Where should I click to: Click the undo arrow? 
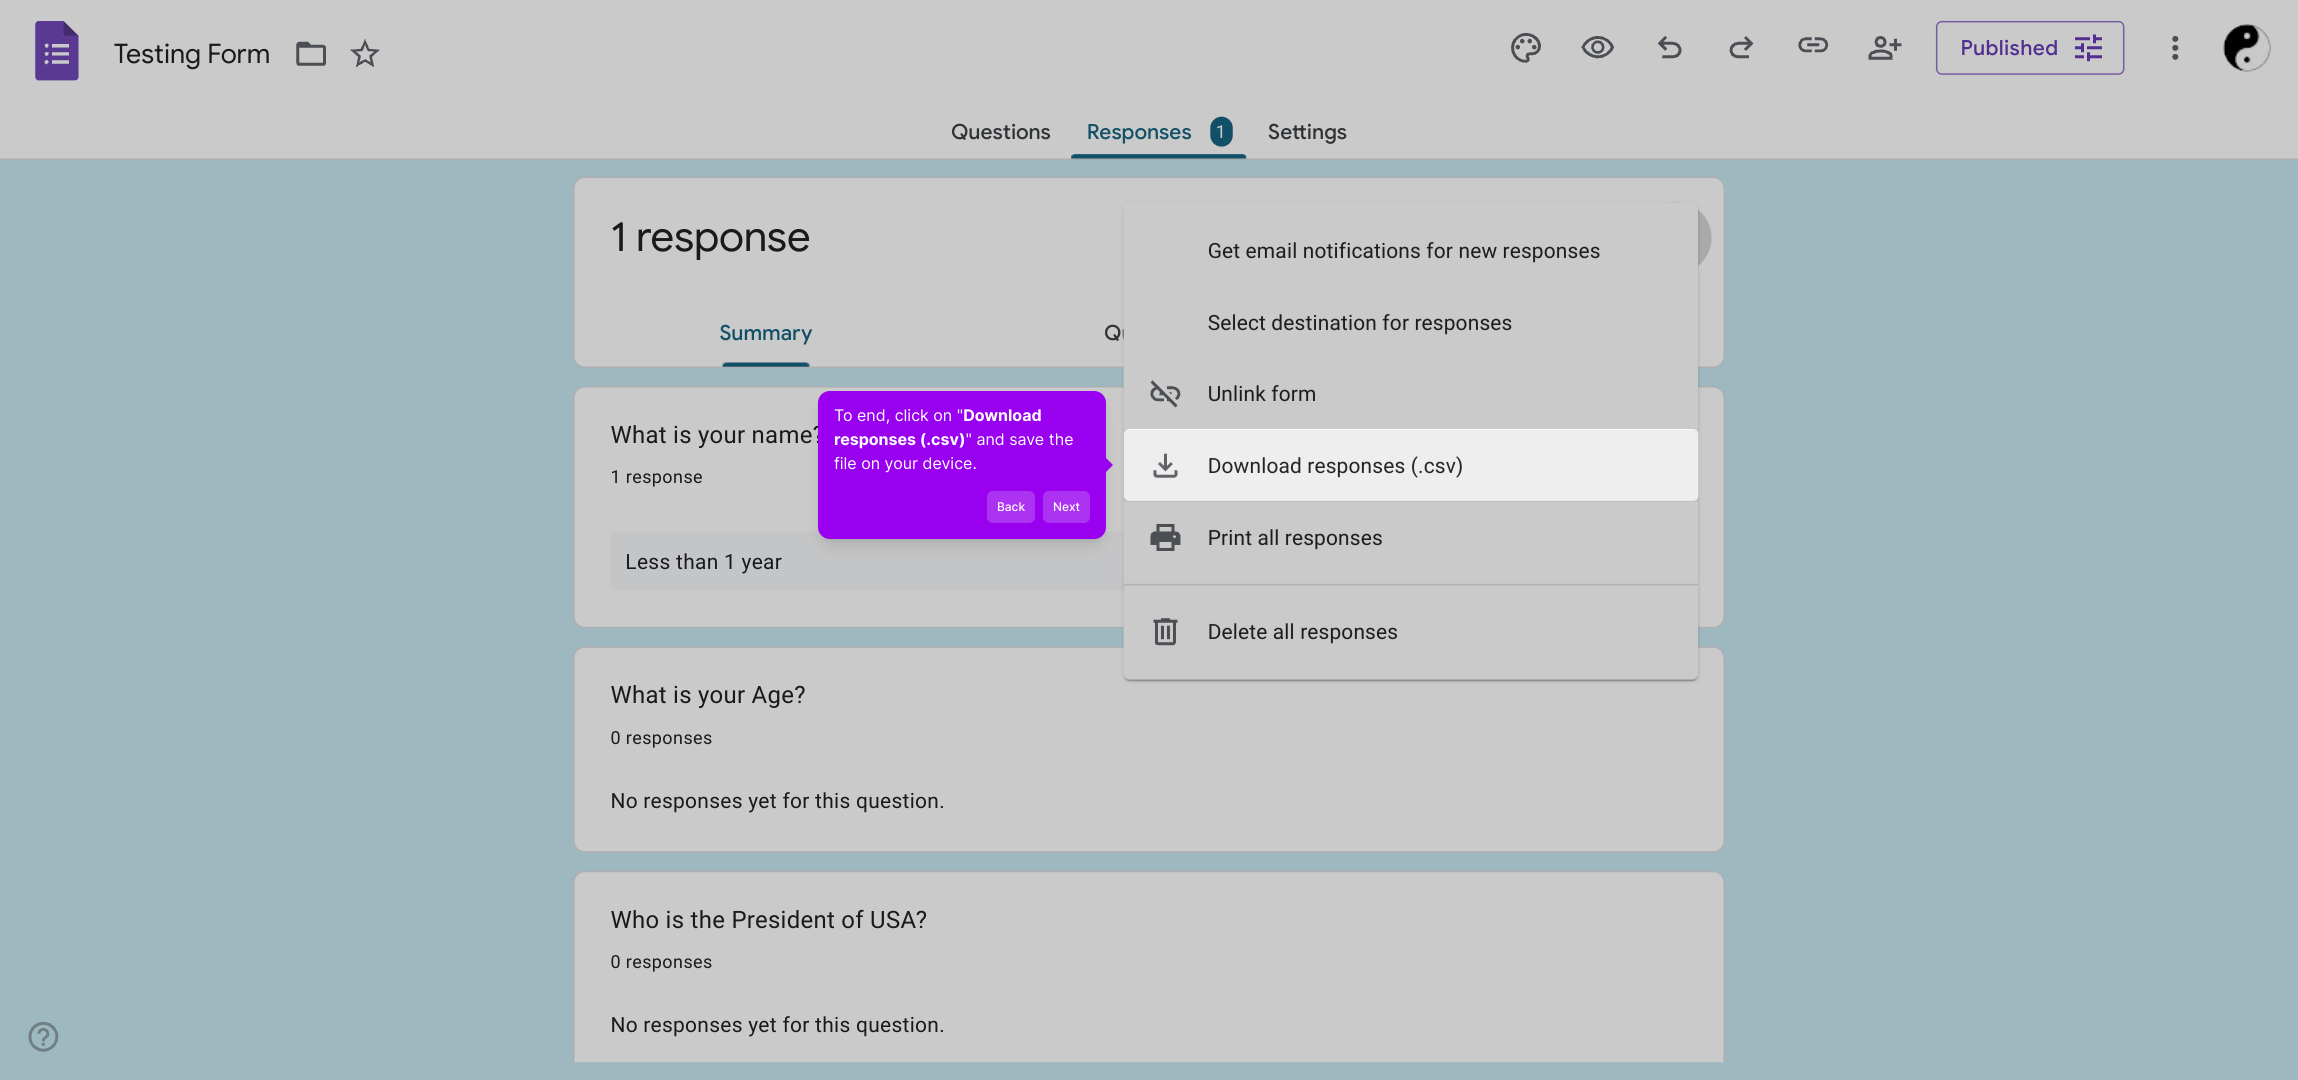tap(1669, 48)
